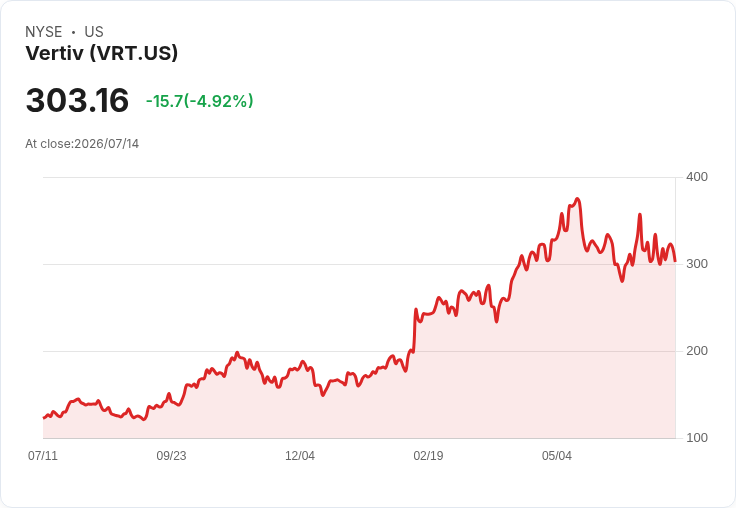Click the 09/23 date axis label
The width and height of the screenshot is (736, 508).
[x=171, y=455]
